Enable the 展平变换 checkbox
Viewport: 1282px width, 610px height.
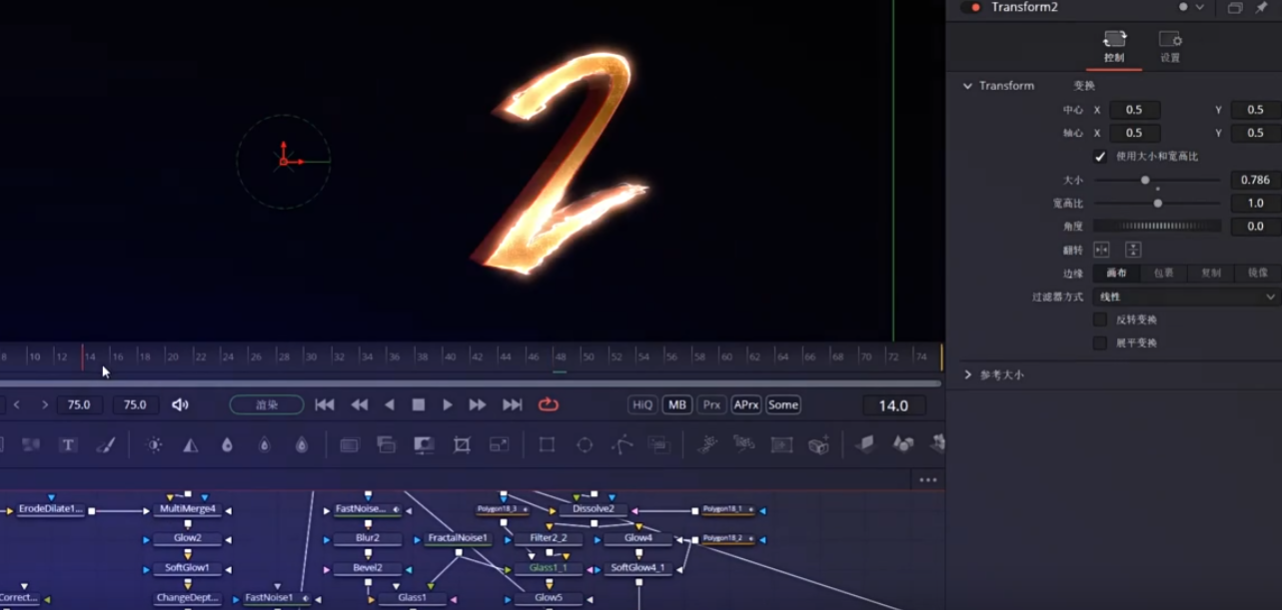[x=1100, y=343]
